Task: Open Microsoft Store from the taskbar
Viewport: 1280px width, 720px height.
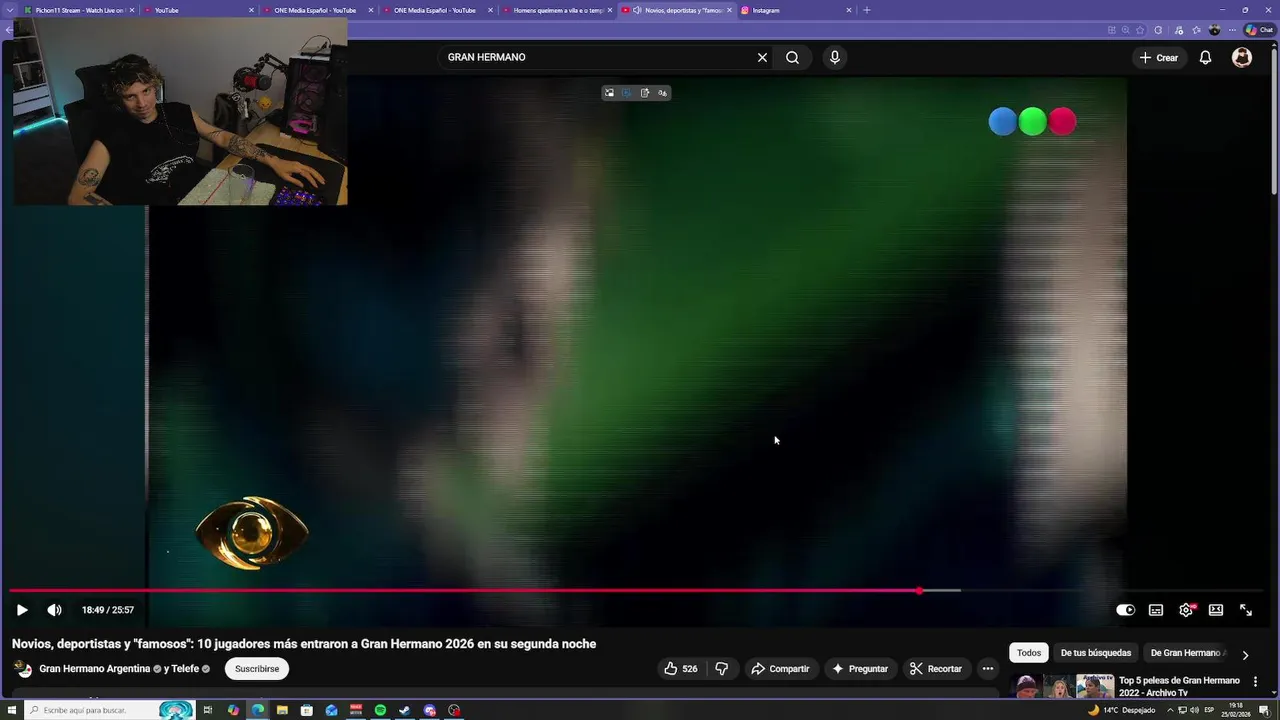Action: [307, 710]
